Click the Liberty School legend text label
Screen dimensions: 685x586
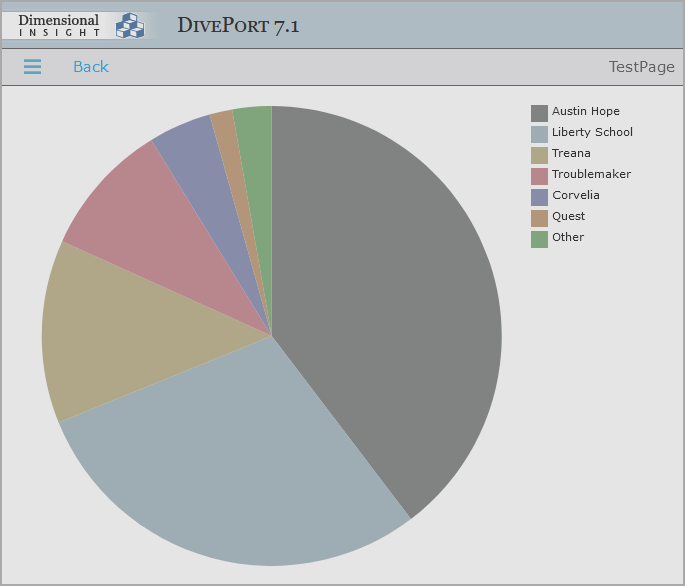tap(592, 133)
